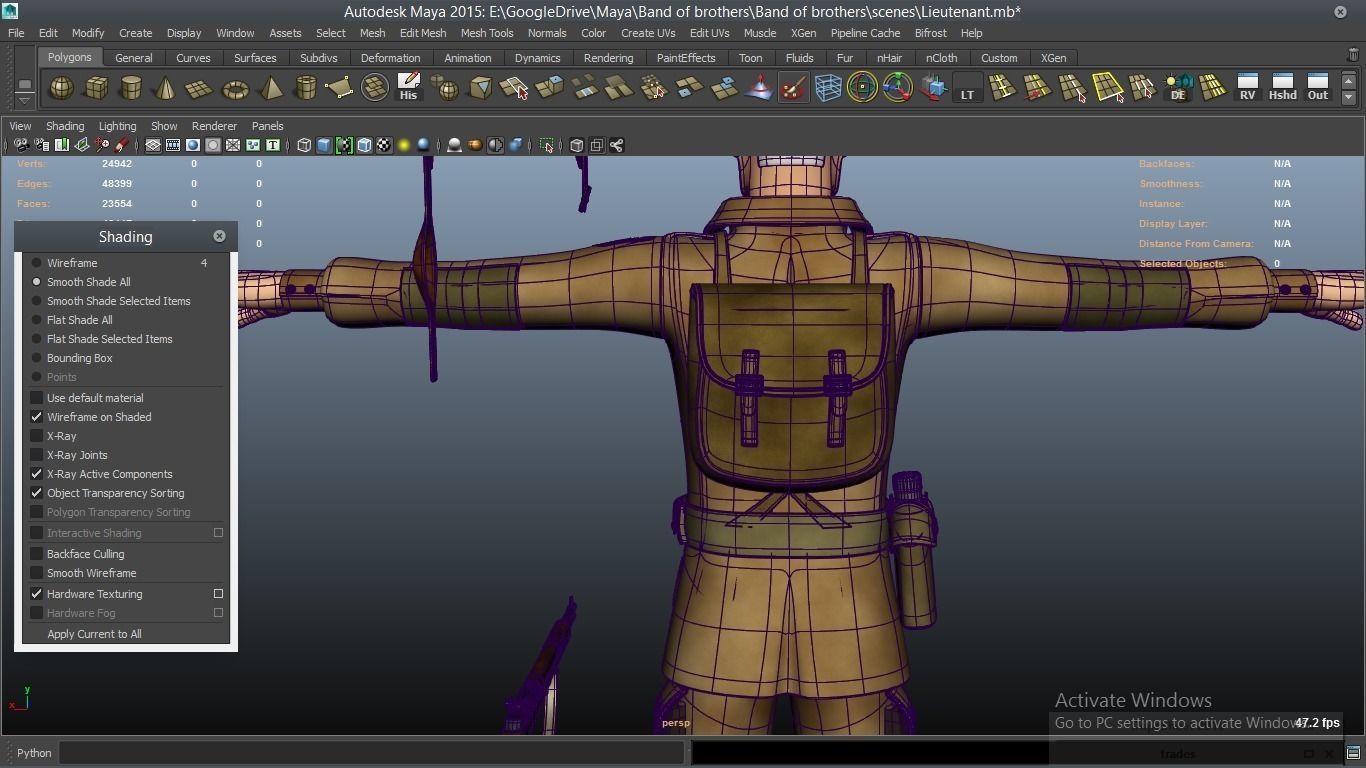
Task: Open the Pipeline Cache menu
Action: point(865,33)
